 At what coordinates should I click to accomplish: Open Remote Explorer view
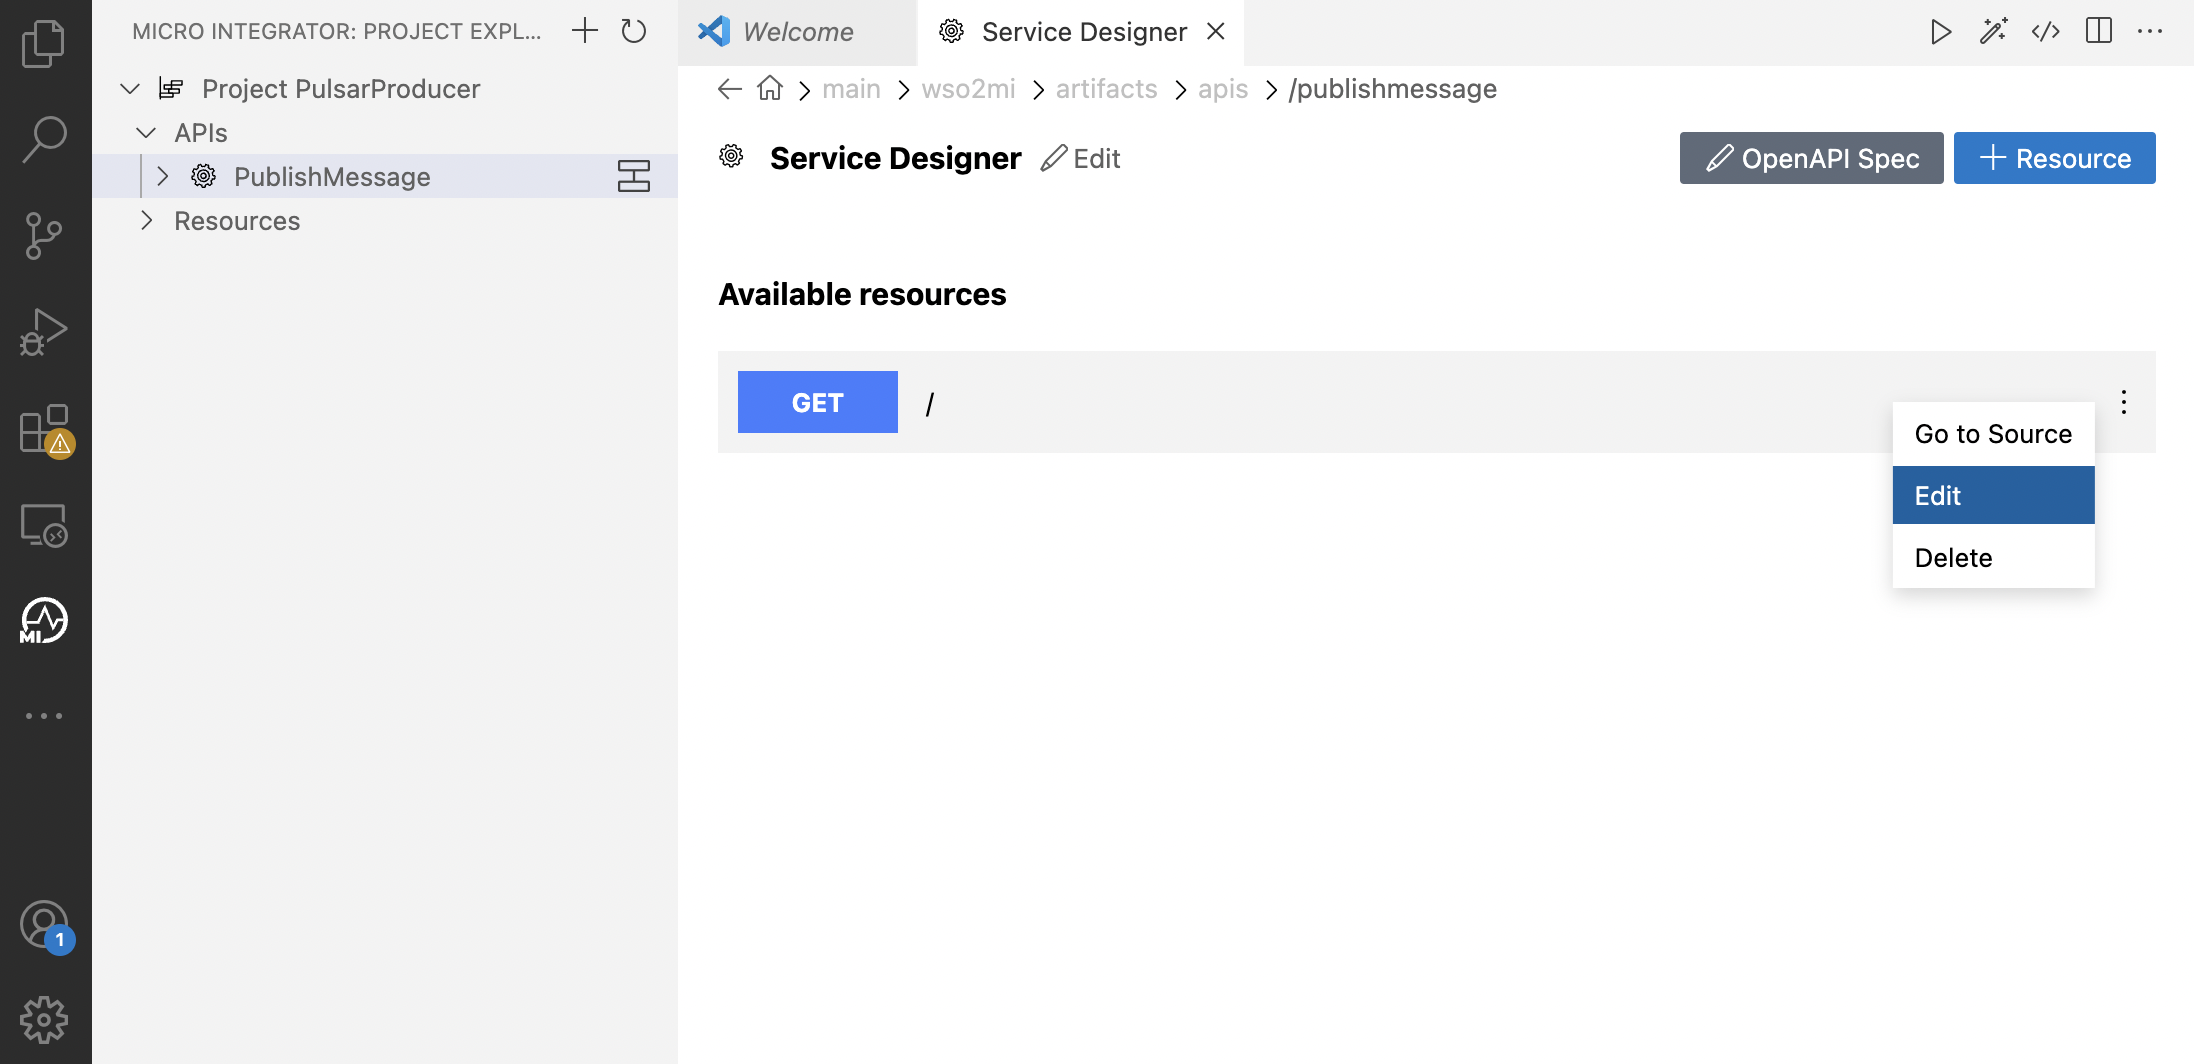(44, 524)
